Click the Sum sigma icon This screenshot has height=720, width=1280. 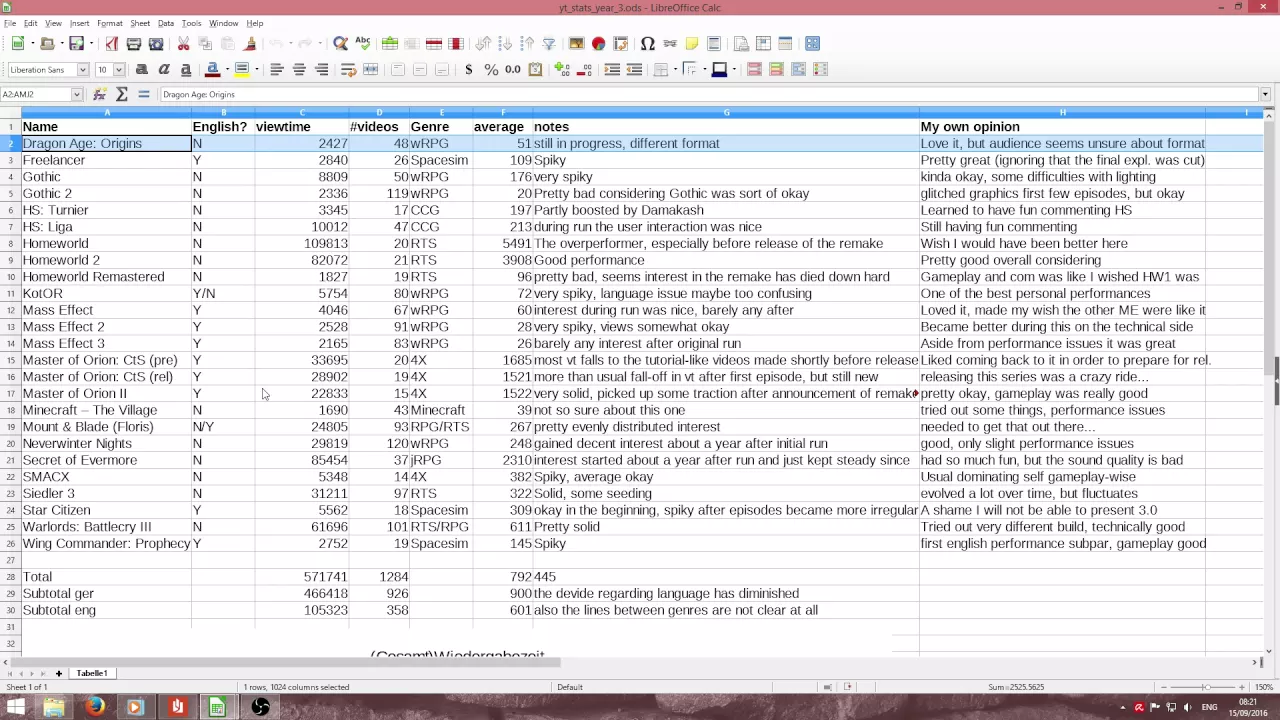122,94
